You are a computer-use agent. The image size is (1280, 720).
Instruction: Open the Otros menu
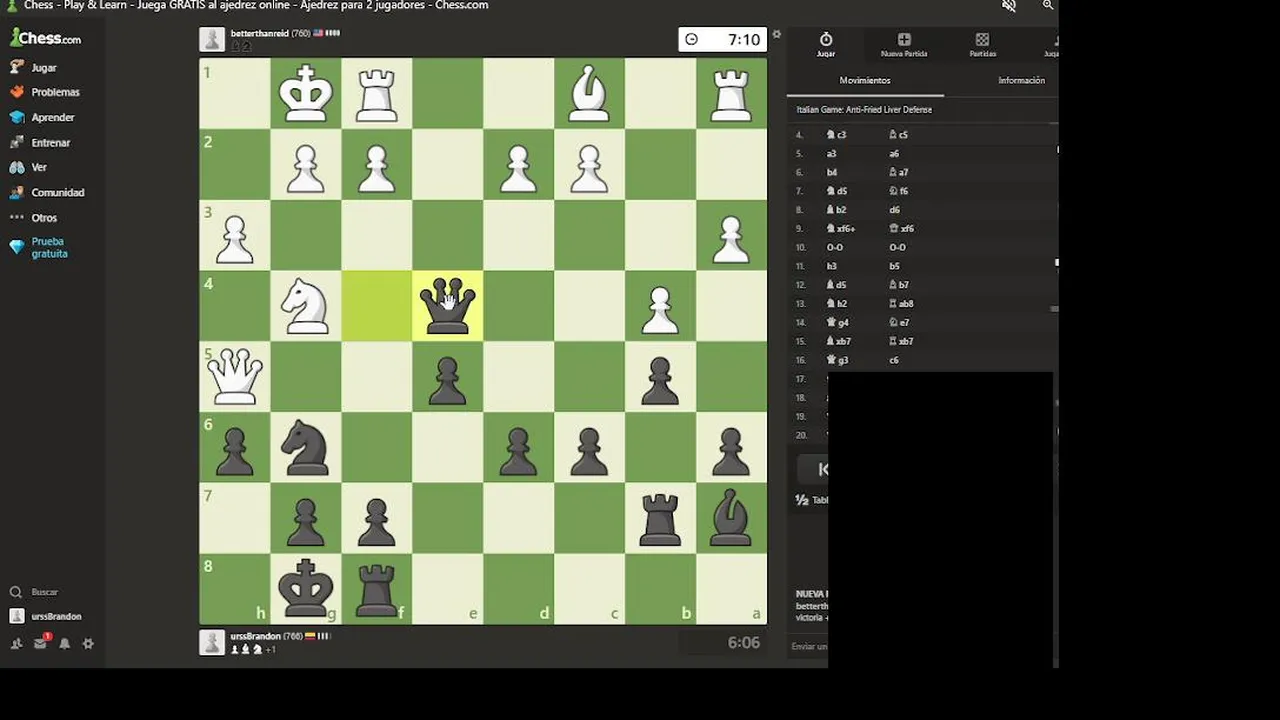(x=34, y=217)
